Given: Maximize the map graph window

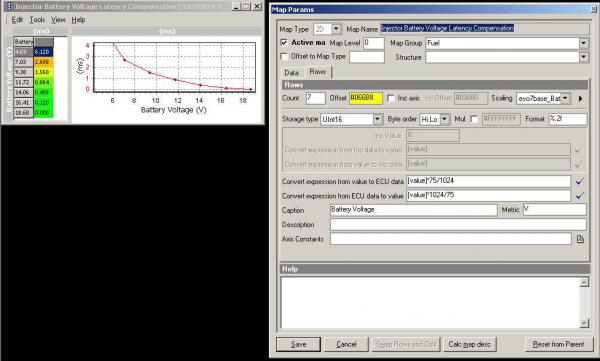Looking at the screenshot, I should tap(246, 7).
